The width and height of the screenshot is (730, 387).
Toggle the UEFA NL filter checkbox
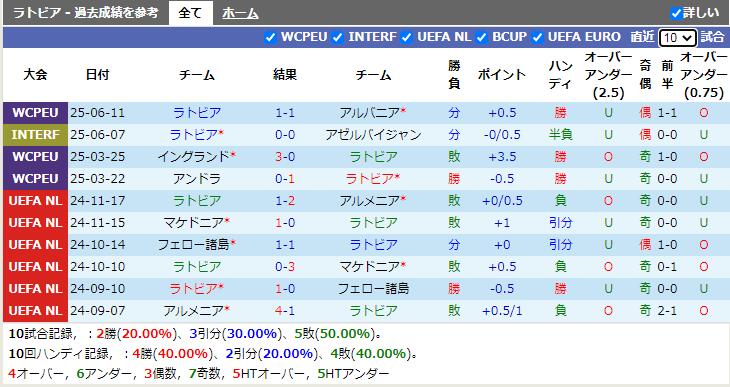point(406,37)
